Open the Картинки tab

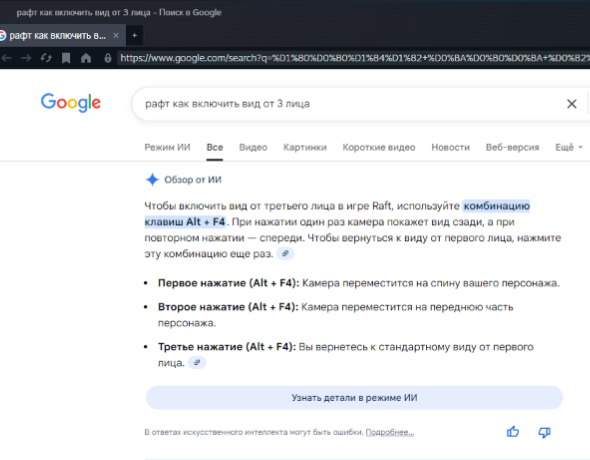pos(305,147)
